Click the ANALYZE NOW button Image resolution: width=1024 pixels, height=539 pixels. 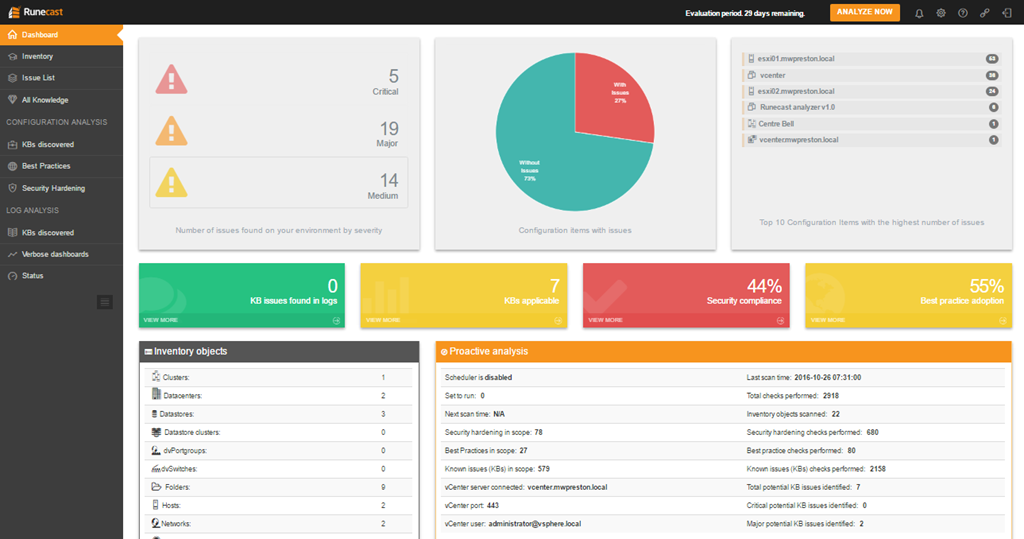tap(865, 12)
